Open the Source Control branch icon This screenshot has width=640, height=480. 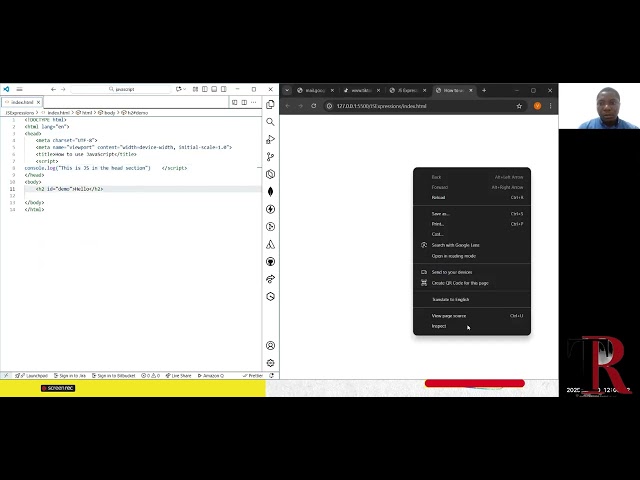(270, 157)
